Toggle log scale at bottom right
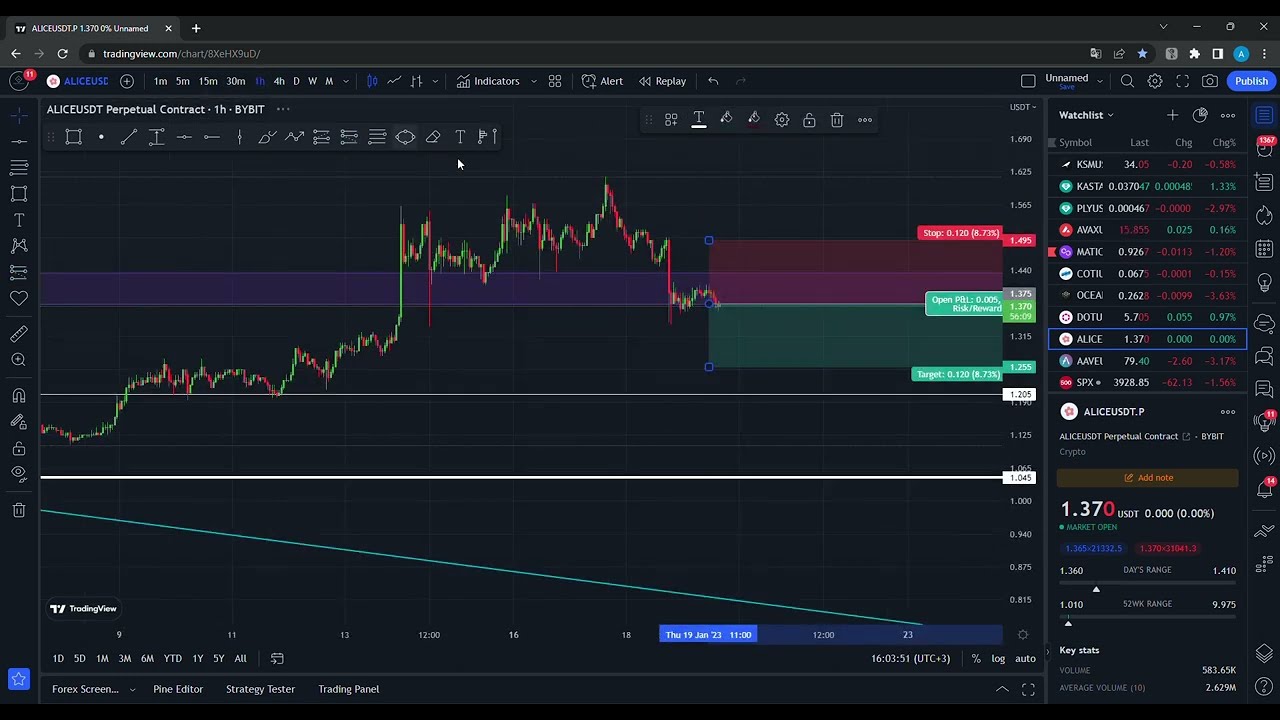The width and height of the screenshot is (1280, 720). click(998, 658)
